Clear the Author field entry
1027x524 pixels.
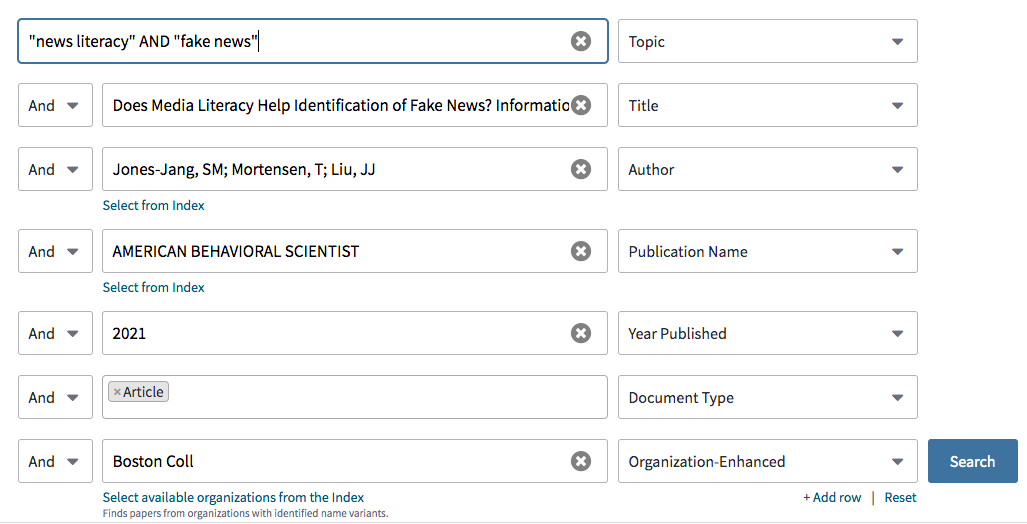point(581,169)
